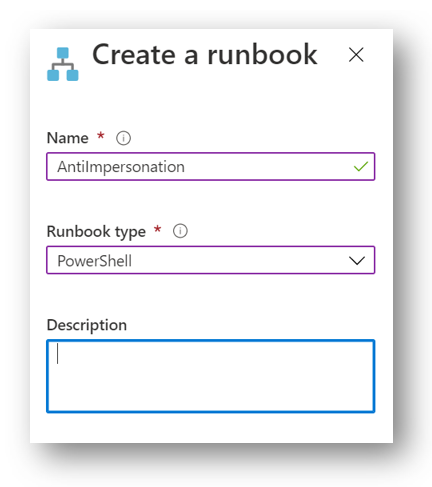Open the PowerShell runbook type combo box
The width and height of the screenshot is (432, 487).
coord(211,260)
